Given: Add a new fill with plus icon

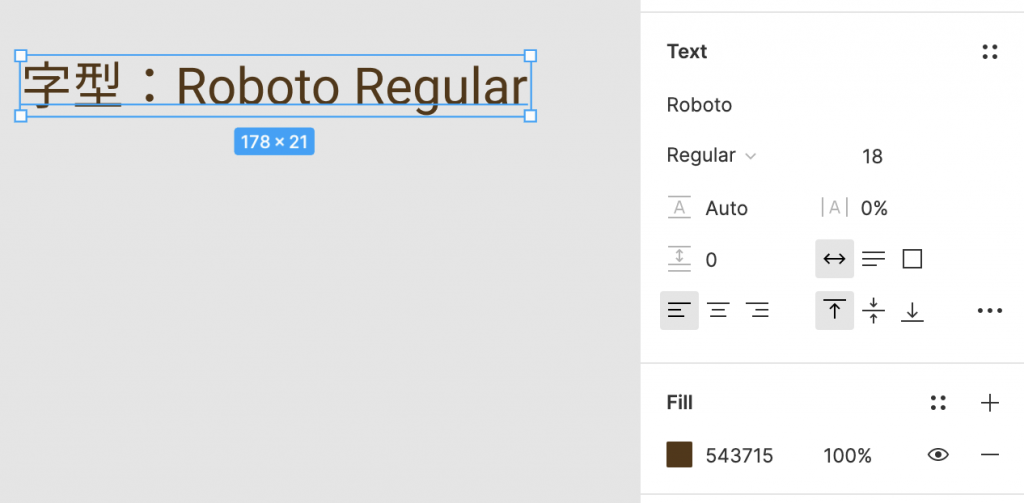Looking at the screenshot, I should tap(989, 403).
